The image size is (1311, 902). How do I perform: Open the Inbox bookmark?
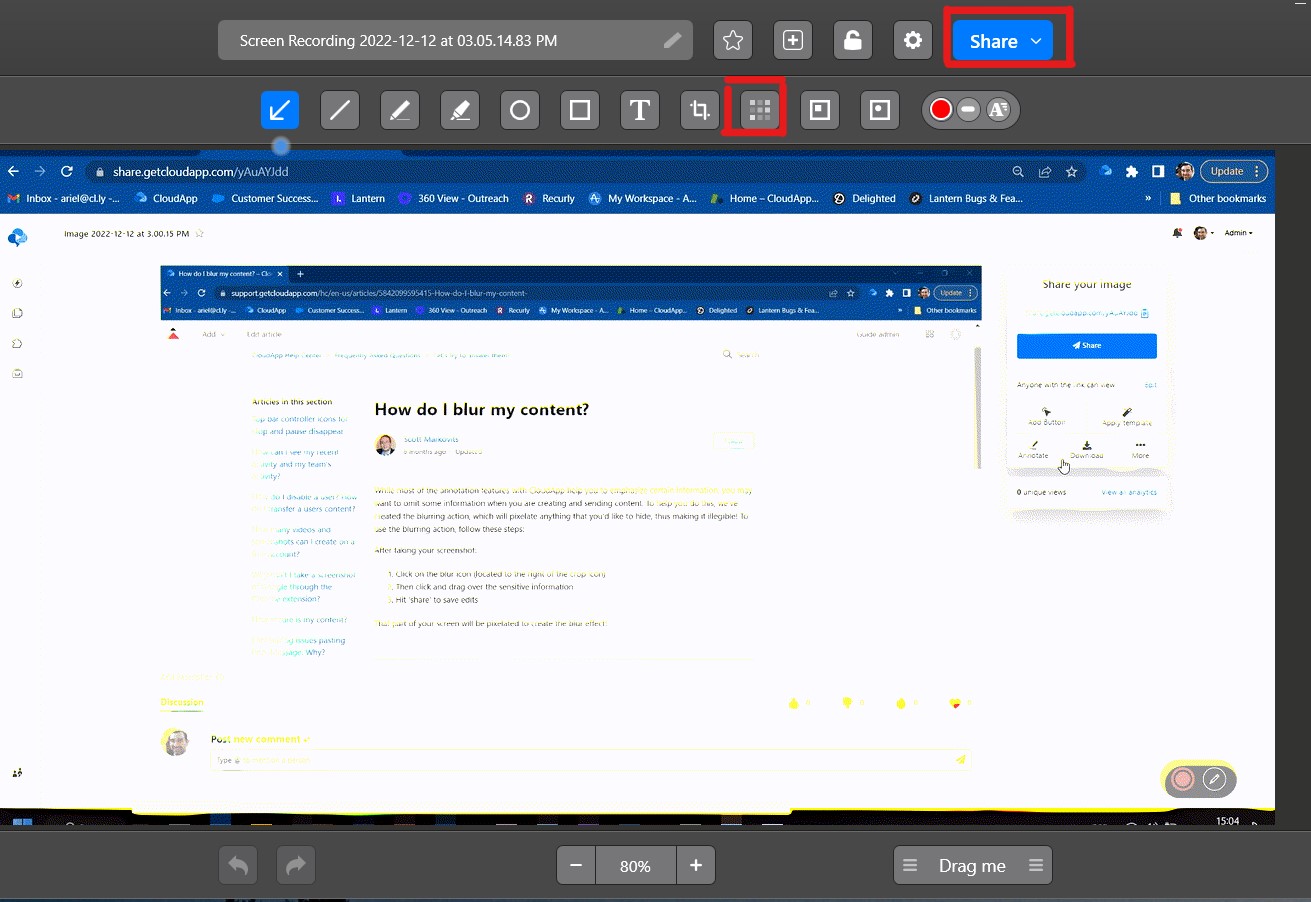64,198
